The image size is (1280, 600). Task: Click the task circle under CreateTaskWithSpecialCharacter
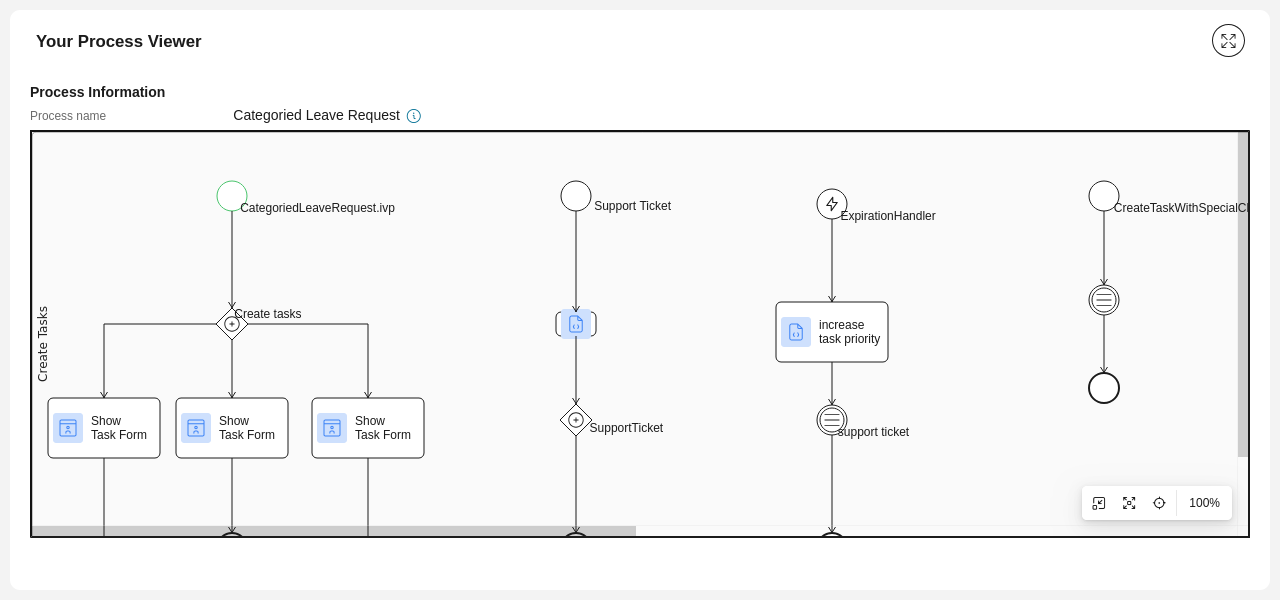tap(1104, 300)
